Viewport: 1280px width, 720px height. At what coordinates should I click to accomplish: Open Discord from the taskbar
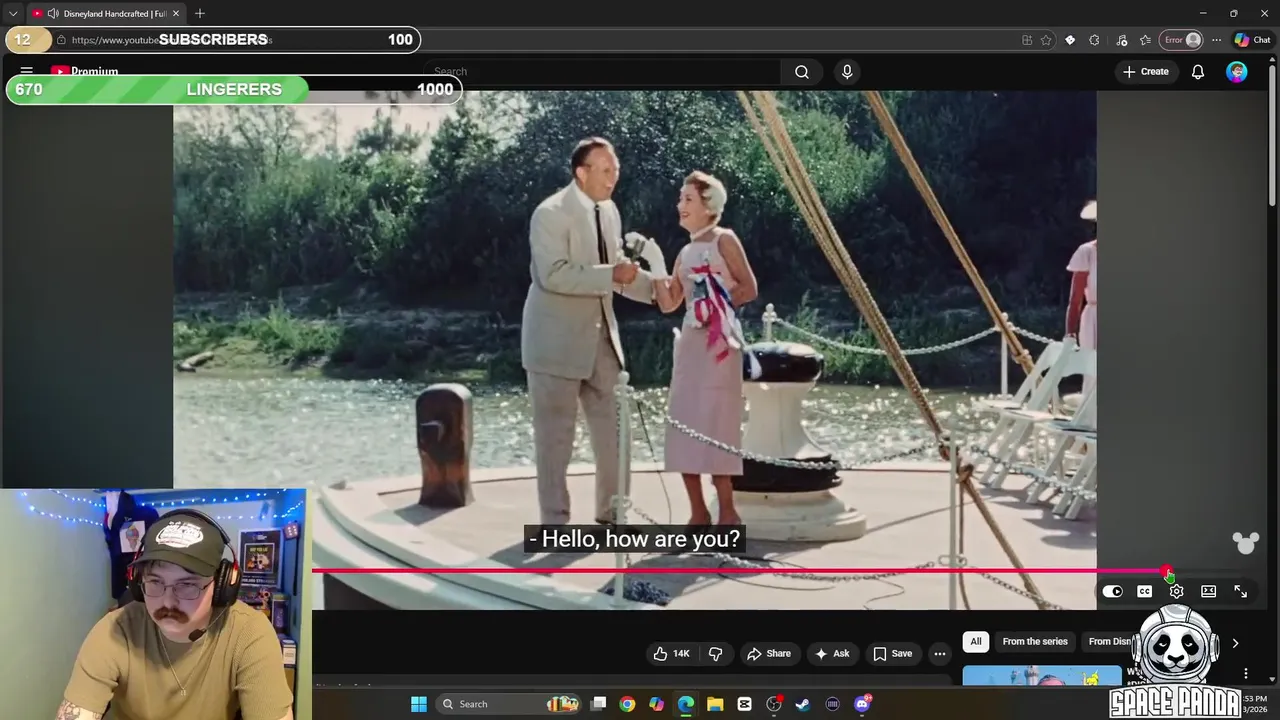click(862, 704)
